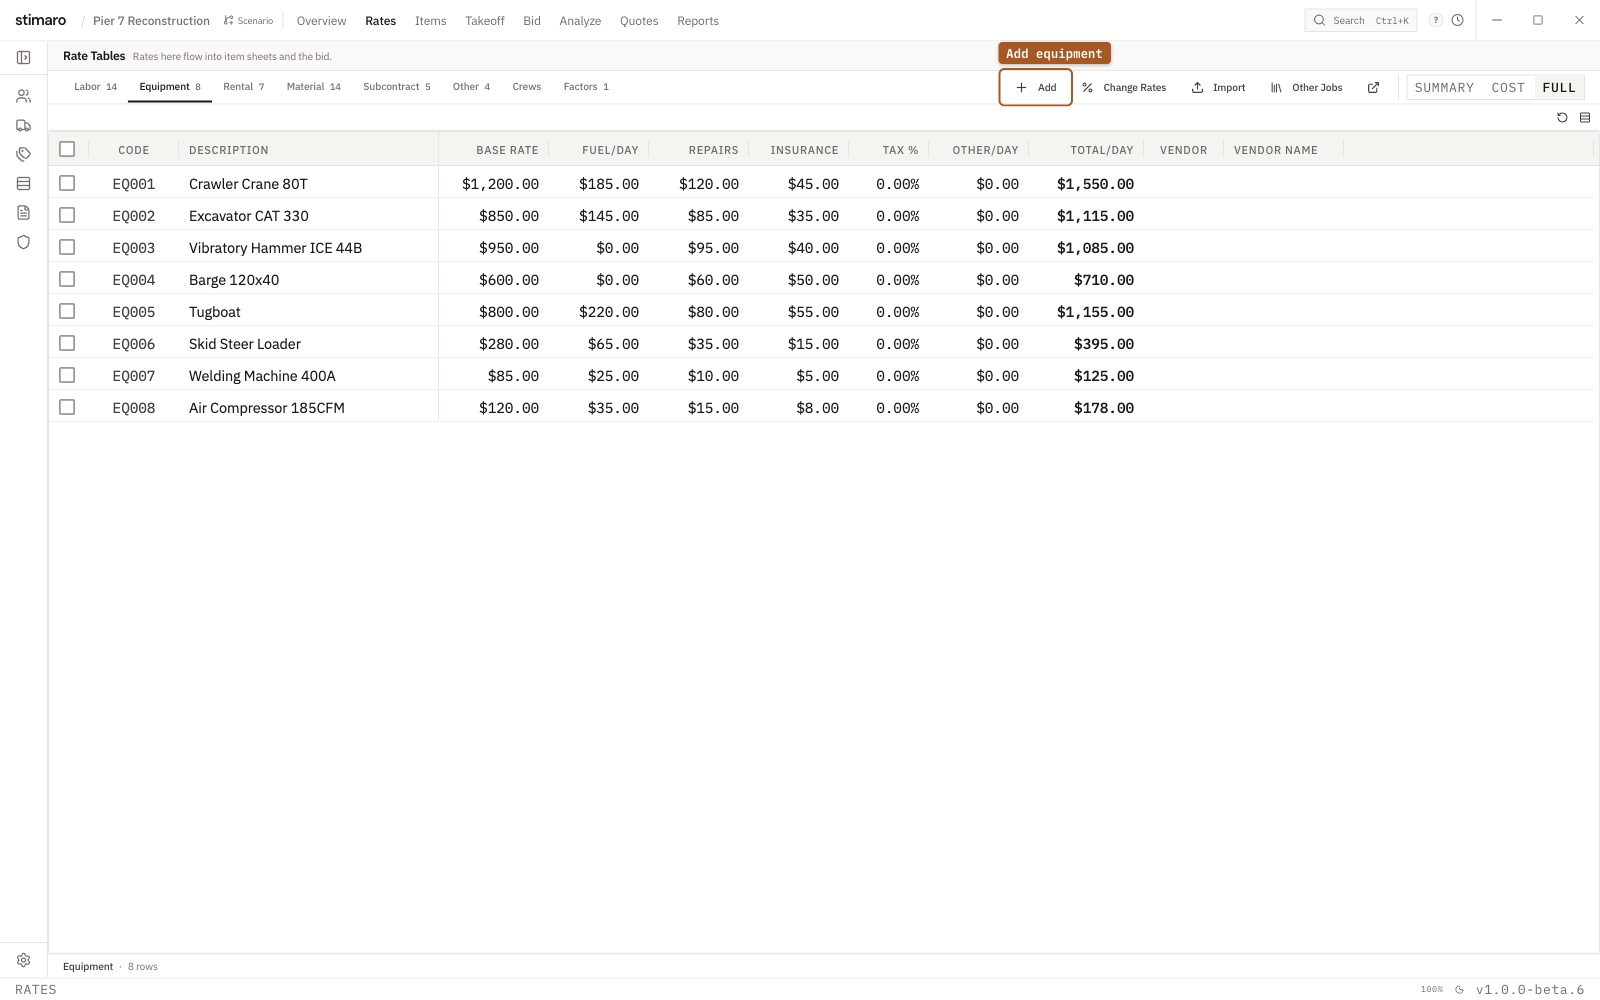1600x1000 pixels.
Task: Click Crawler Crane base rate $1,200.00
Action: 500,184
